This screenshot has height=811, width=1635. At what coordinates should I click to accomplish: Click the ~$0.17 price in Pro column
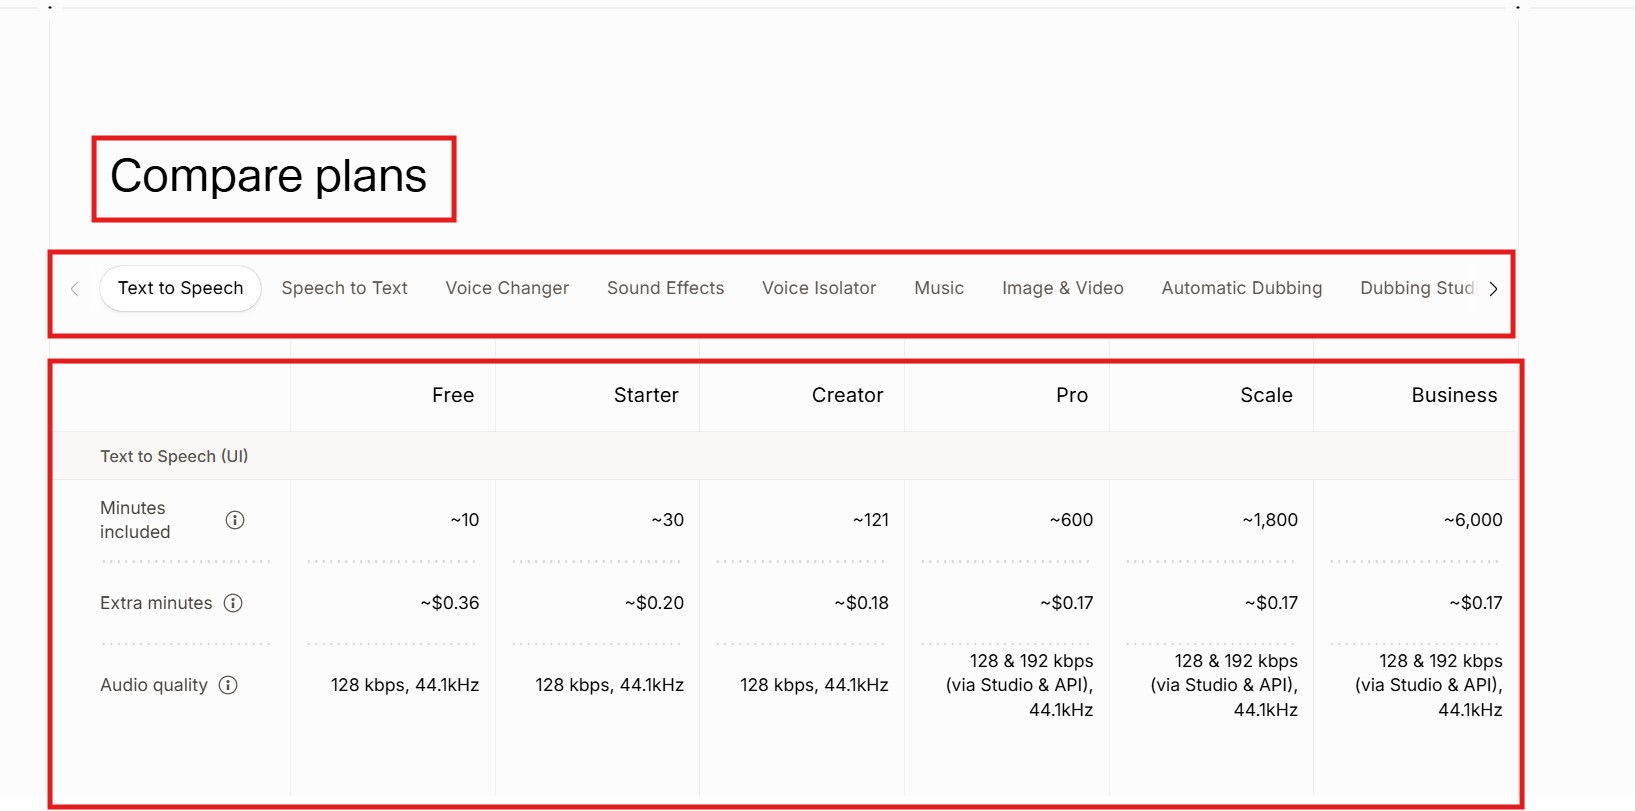click(1067, 603)
